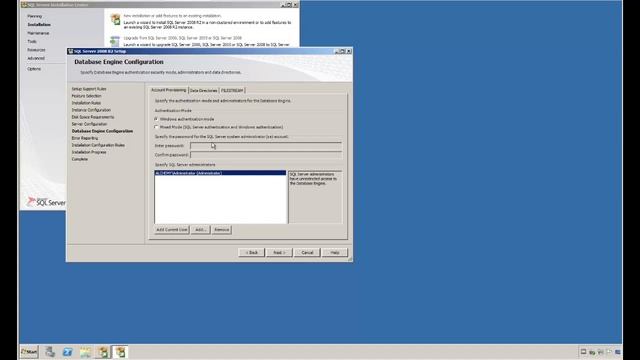Screen dimensions: 640x360
Task: Click the Confirm password field
Action: pyautogui.click(x=266, y=155)
